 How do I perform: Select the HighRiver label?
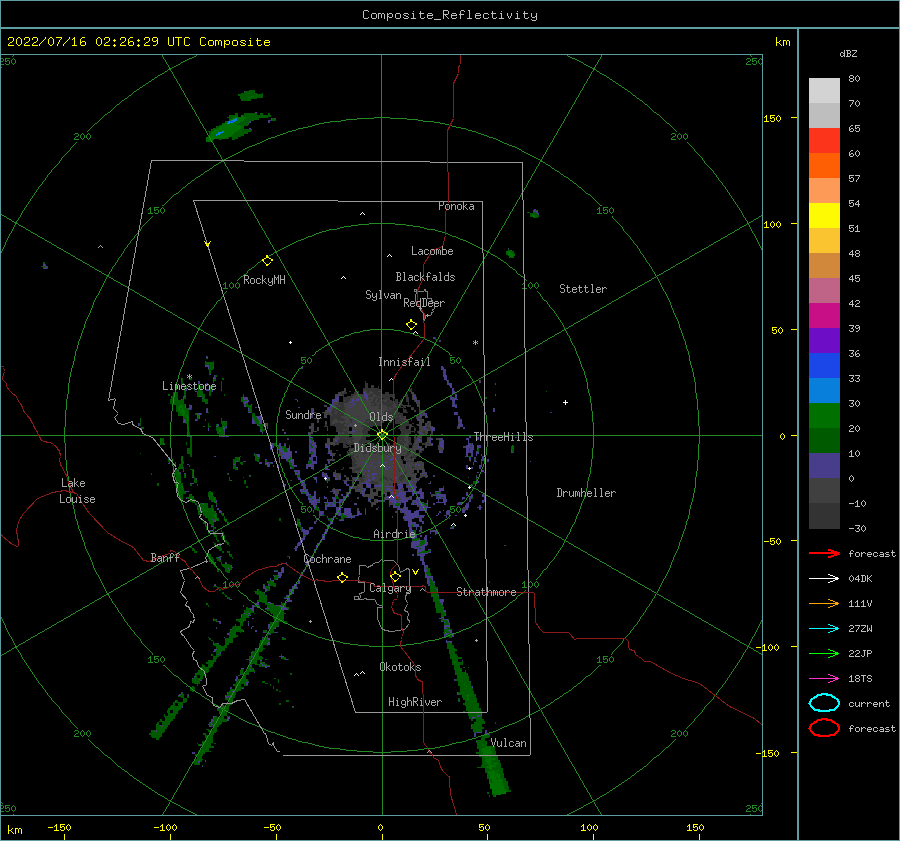(414, 702)
